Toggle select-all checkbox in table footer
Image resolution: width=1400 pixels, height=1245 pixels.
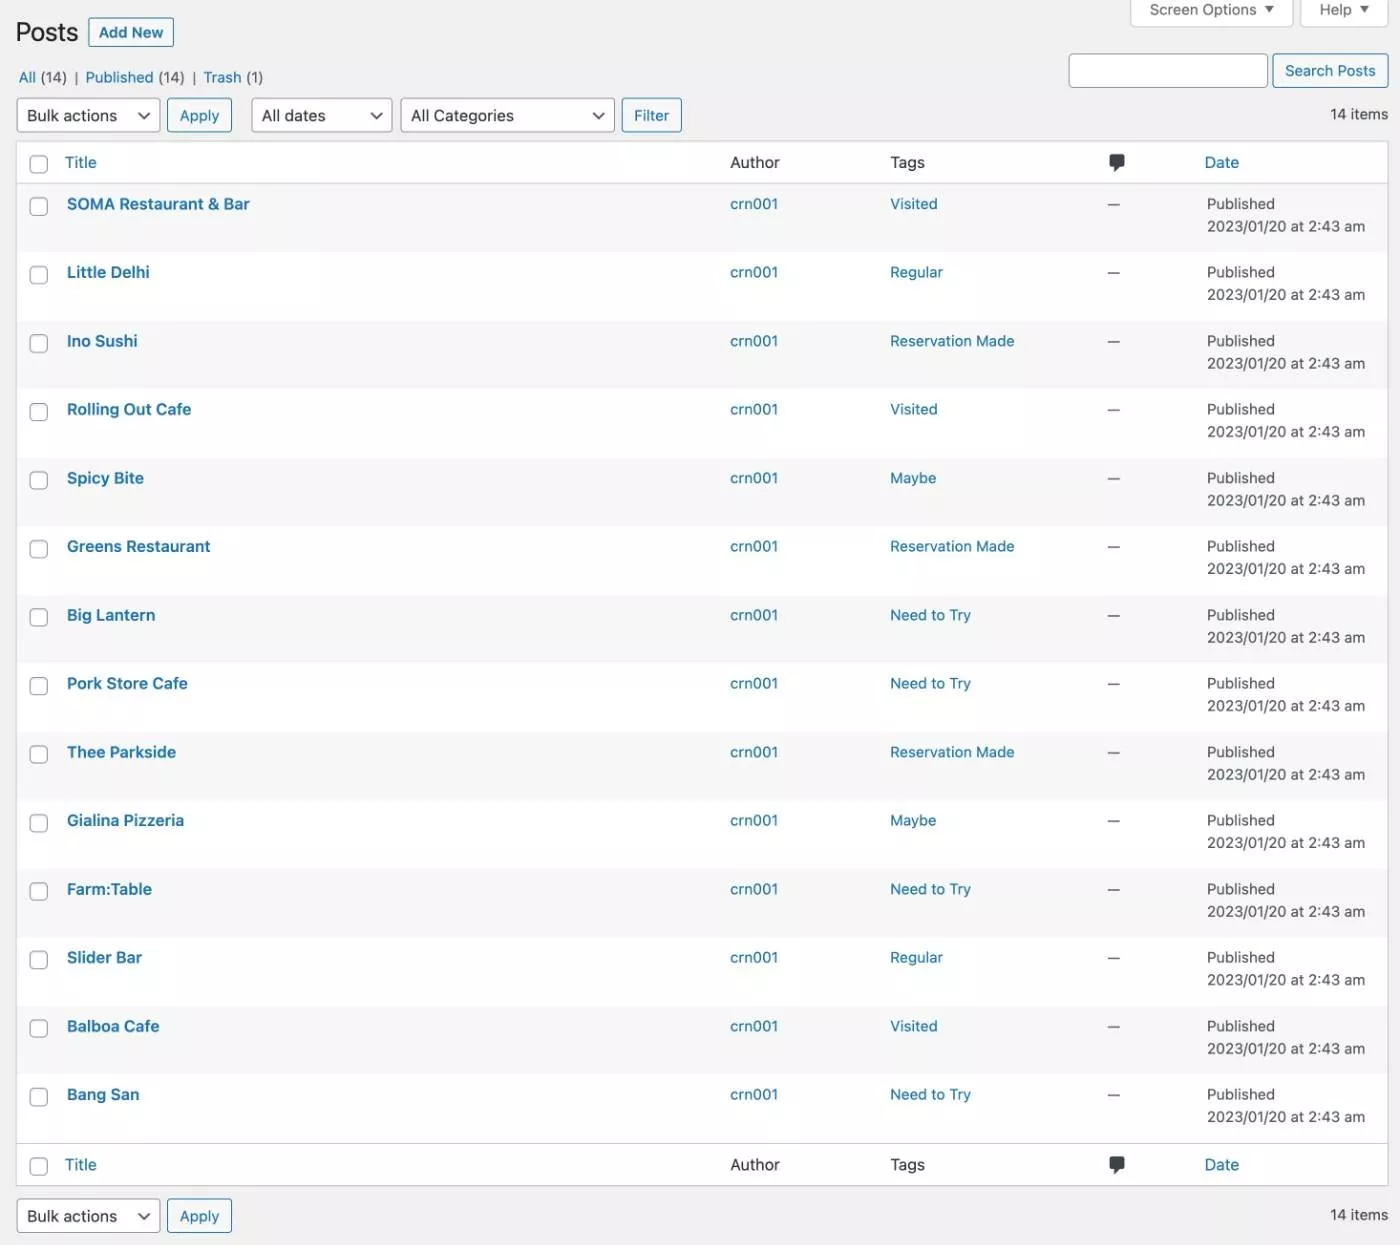pyautogui.click(x=39, y=1167)
